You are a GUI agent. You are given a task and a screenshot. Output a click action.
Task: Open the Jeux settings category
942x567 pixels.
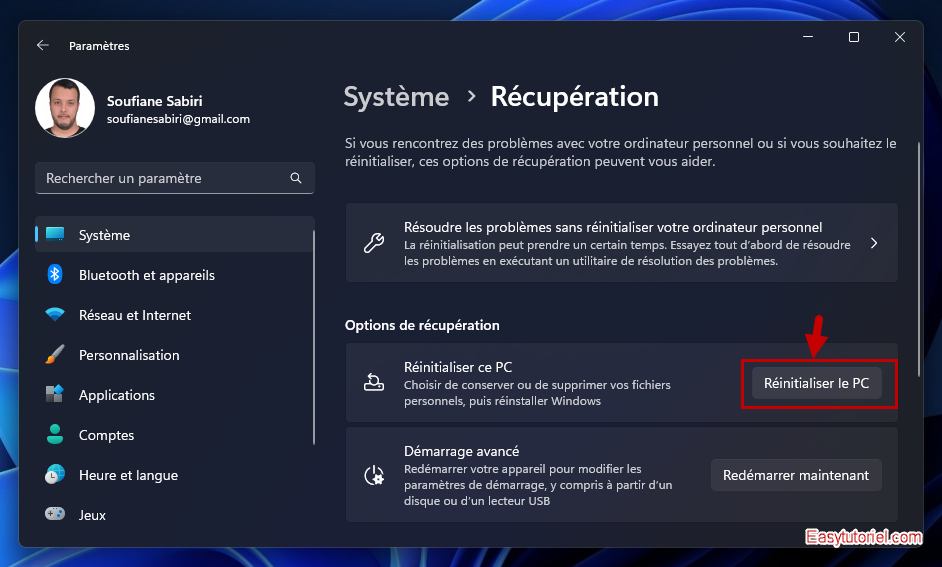coord(174,515)
